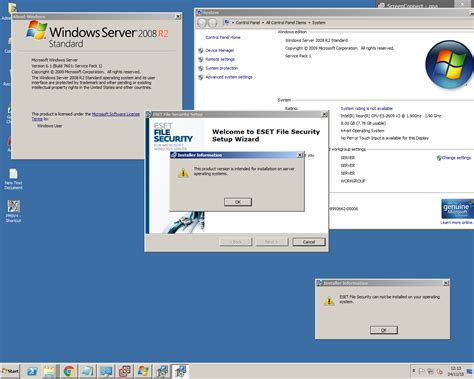The height and width of the screenshot is (379, 474).
Task: Open Microsoft Software License Terms link
Action: coord(116,114)
